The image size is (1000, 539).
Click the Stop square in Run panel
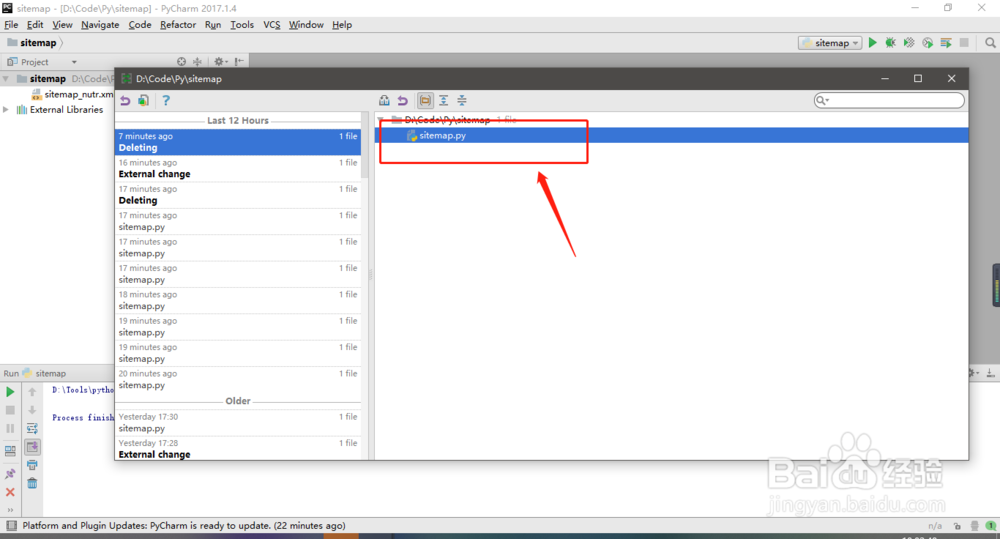(x=10, y=410)
